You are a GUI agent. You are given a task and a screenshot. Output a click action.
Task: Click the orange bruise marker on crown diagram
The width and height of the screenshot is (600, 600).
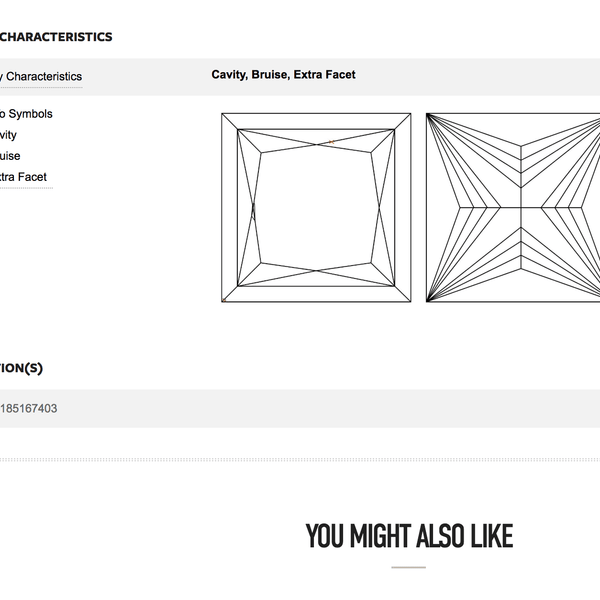point(331,142)
